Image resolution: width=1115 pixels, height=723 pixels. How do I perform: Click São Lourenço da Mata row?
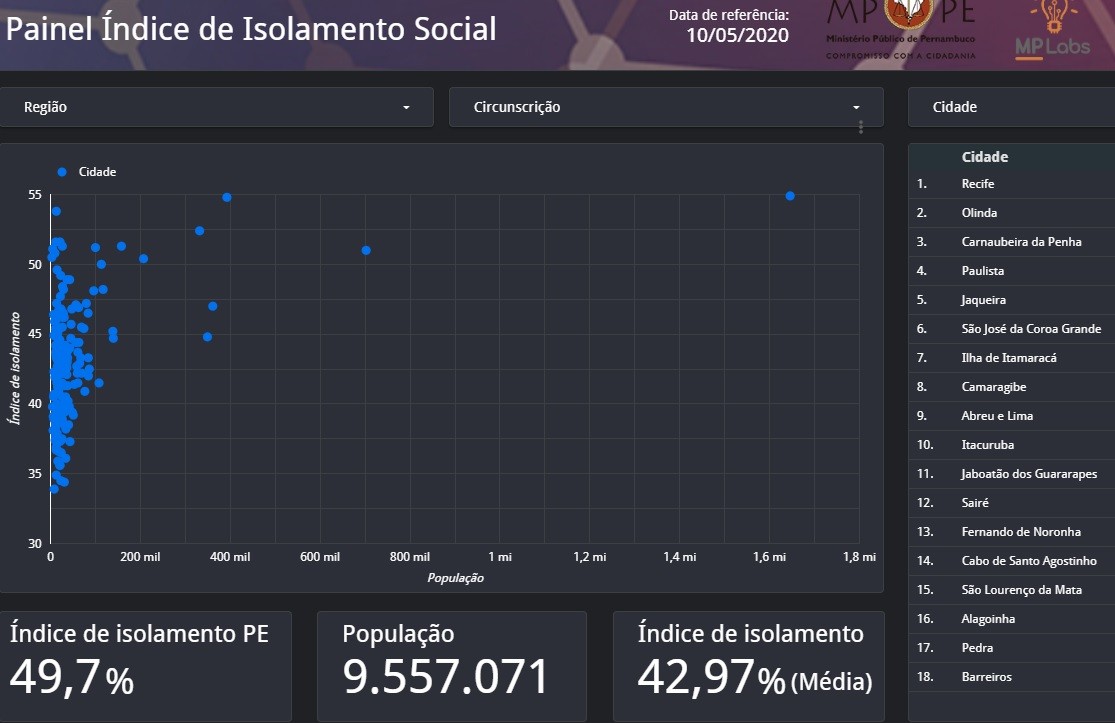1011,590
